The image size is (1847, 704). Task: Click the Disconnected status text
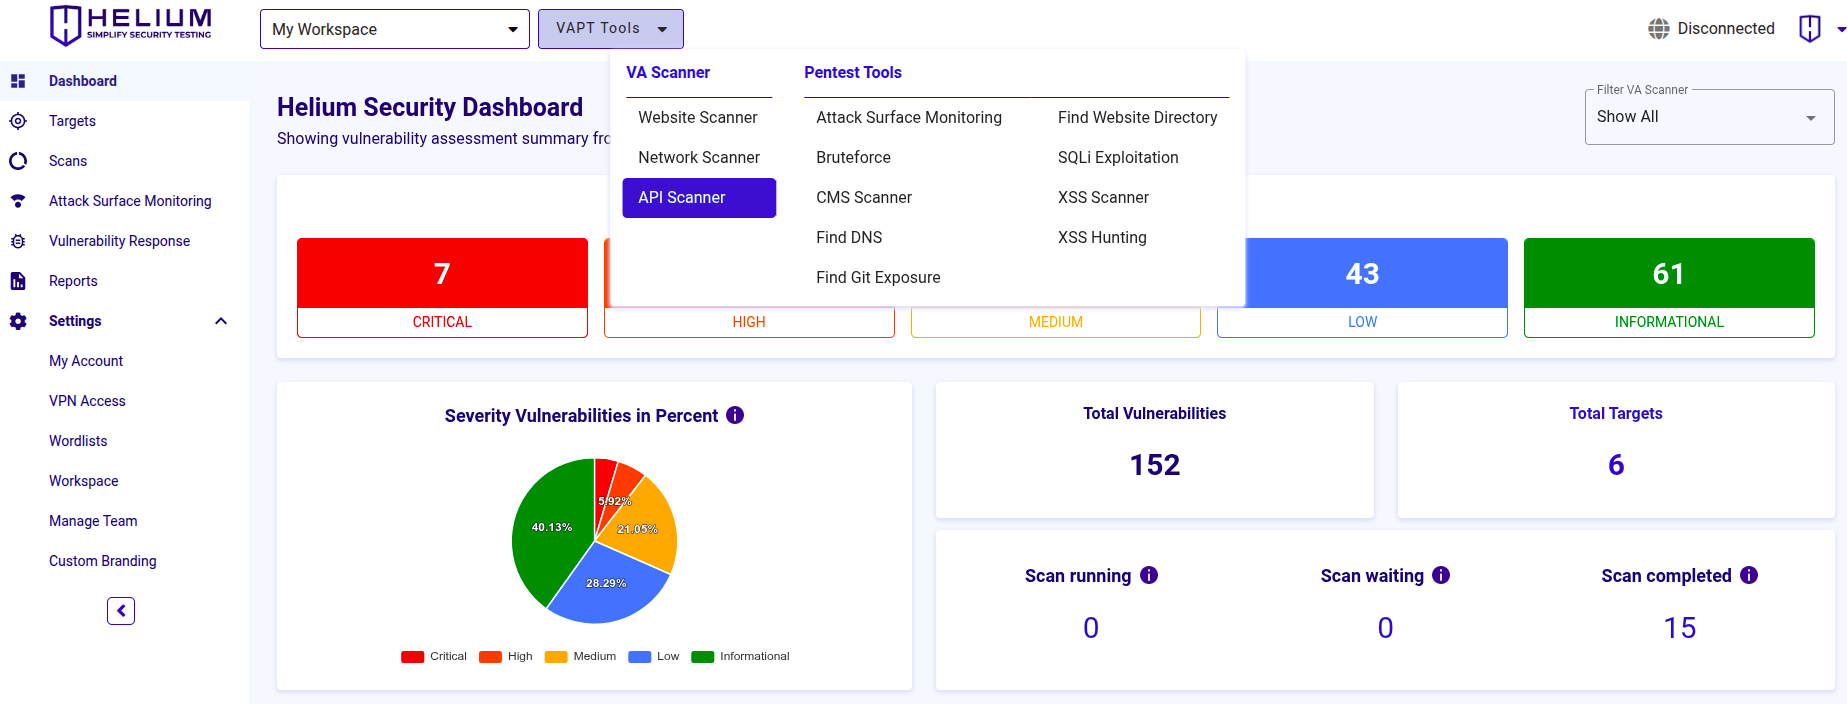[1726, 29]
